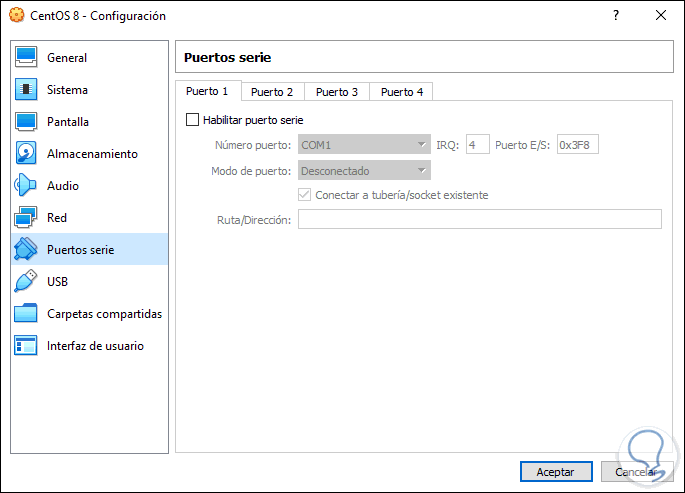Toggle Conectar a tubería/socket existente checkbox
The image size is (685, 493).
[306, 195]
